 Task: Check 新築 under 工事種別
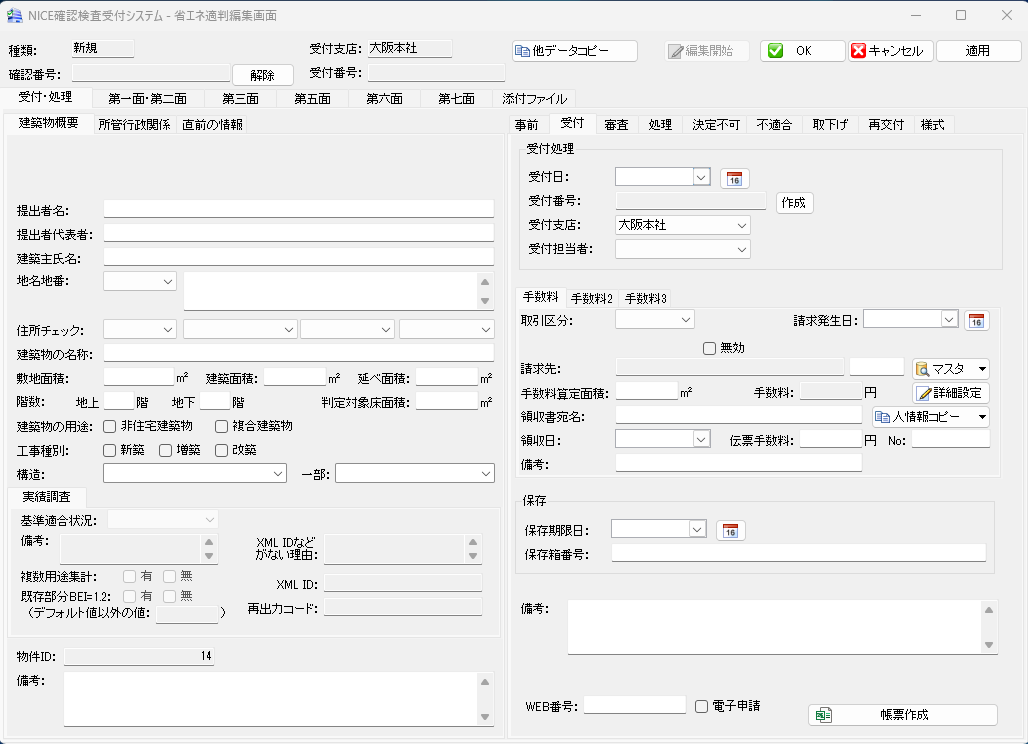109,450
